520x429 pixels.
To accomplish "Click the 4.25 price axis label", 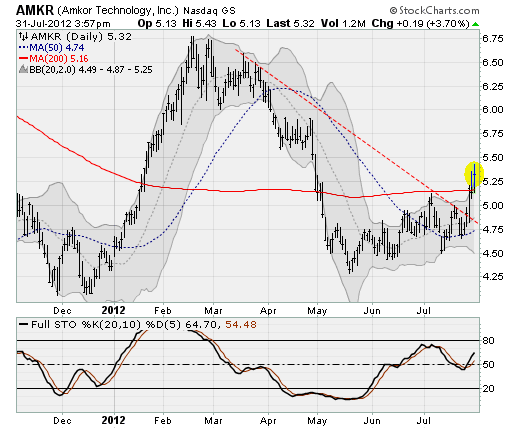I will [x=493, y=277].
